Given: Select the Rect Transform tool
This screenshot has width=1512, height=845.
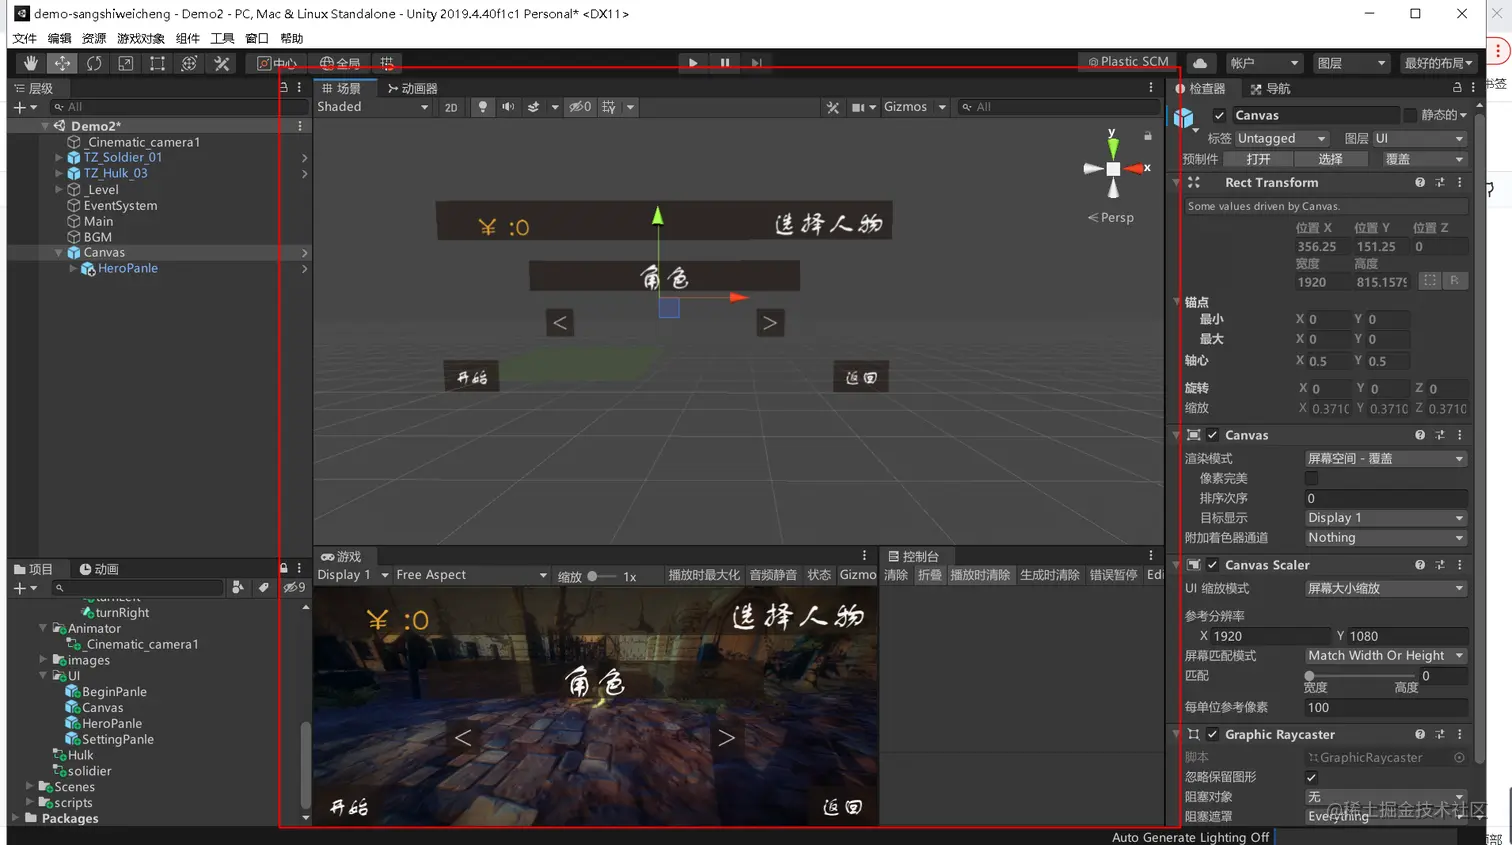Looking at the screenshot, I should [158, 63].
